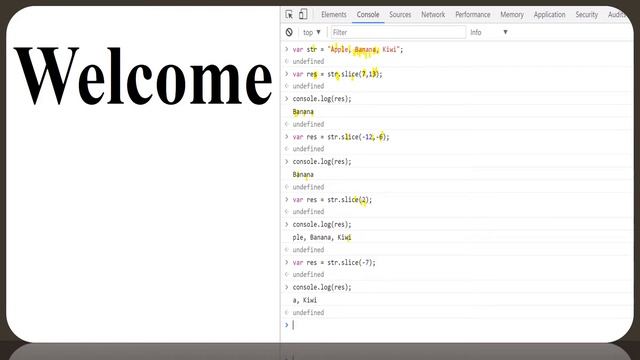Open the Security tab

click(x=587, y=15)
